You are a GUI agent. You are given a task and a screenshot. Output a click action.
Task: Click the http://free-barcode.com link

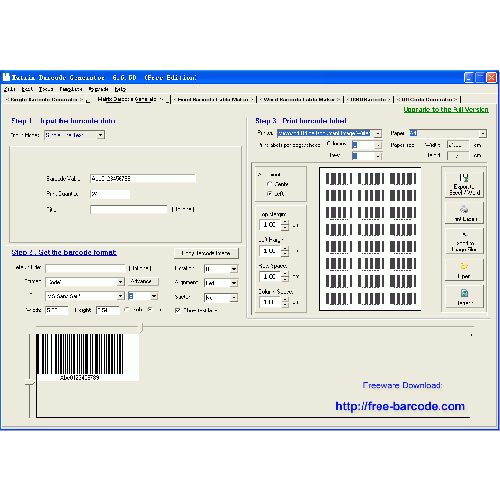click(x=400, y=406)
